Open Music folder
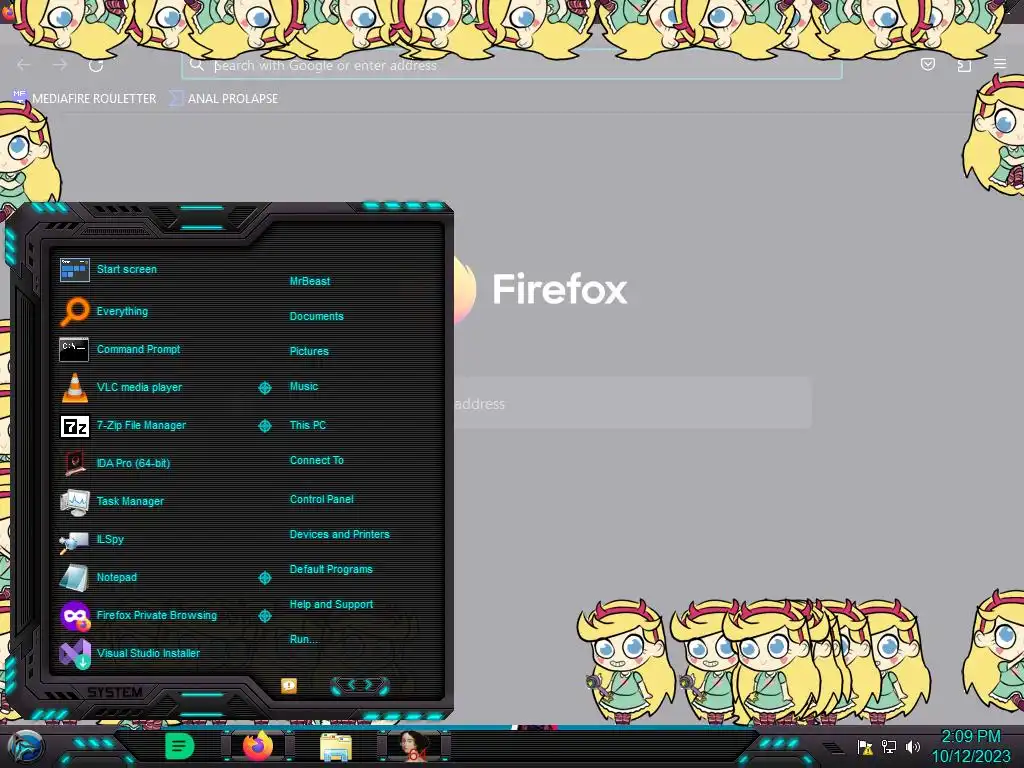Viewport: 1024px width, 768px height. pos(304,387)
